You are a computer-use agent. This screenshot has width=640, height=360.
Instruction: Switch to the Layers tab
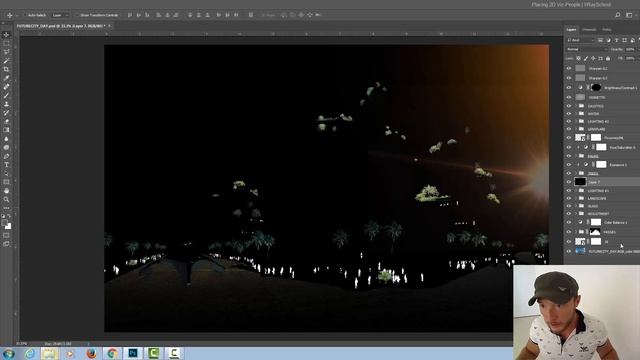(571, 30)
